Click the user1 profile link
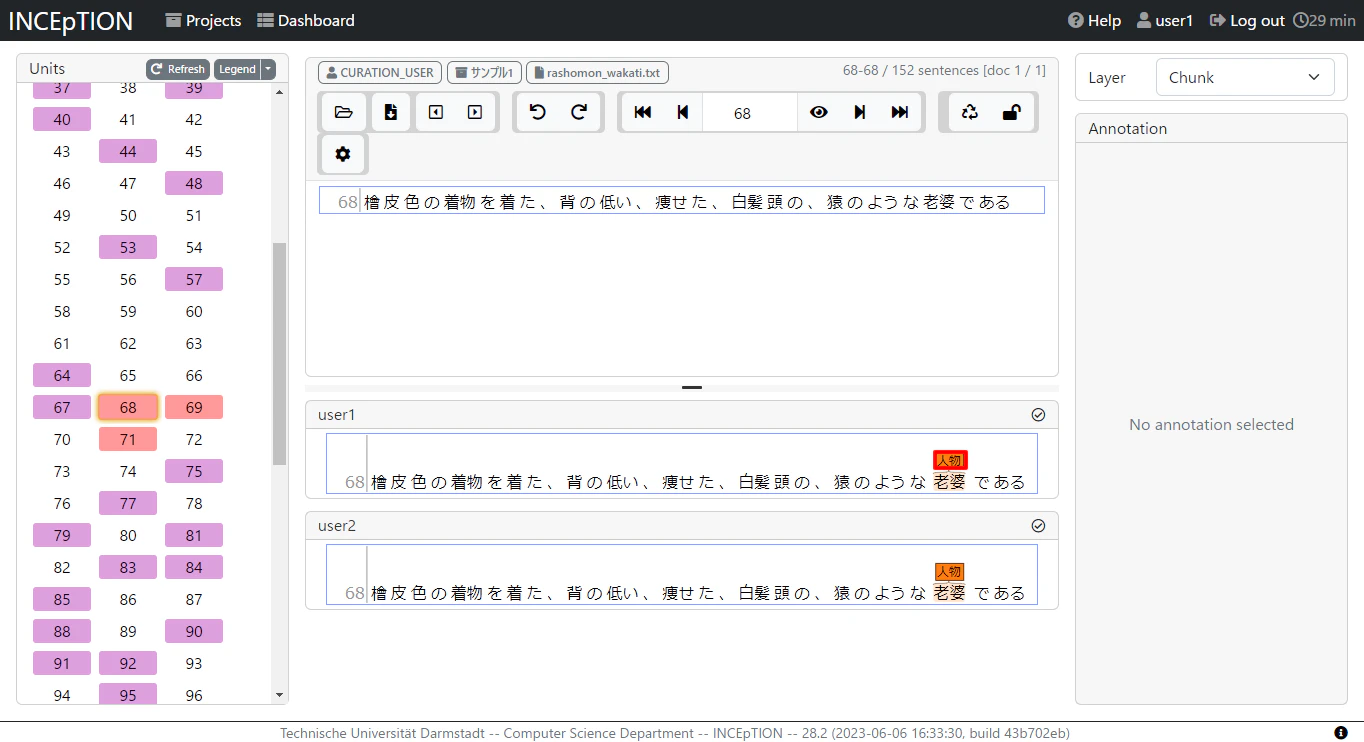Screen dimensions: 1364x742 [x=1165, y=20]
